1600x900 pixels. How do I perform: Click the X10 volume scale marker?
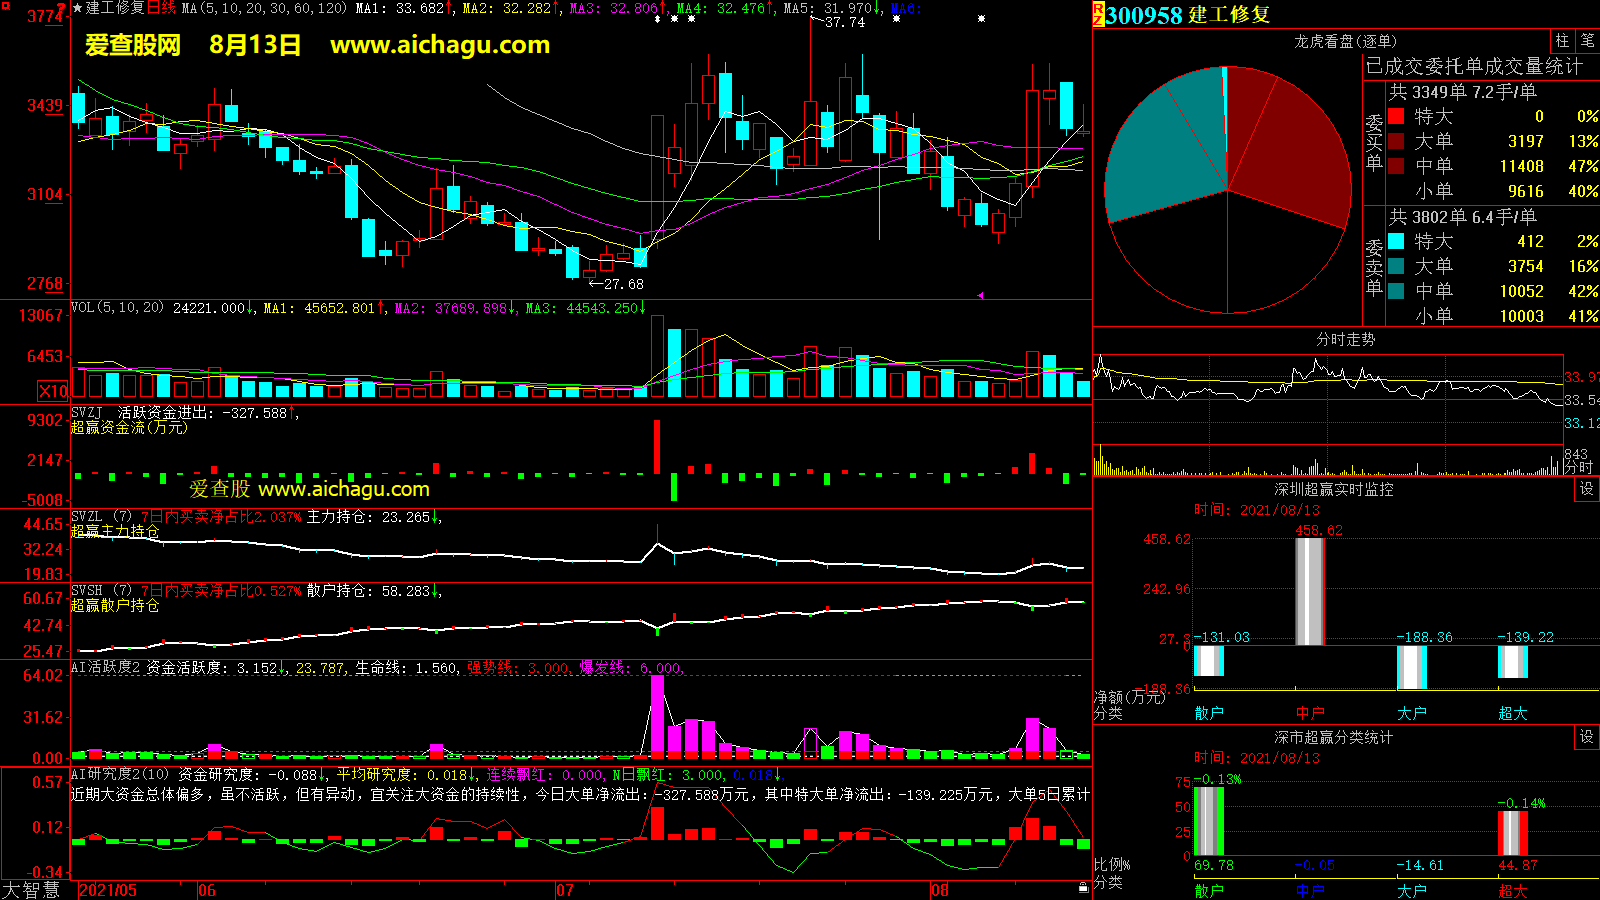pyautogui.click(x=53, y=391)
